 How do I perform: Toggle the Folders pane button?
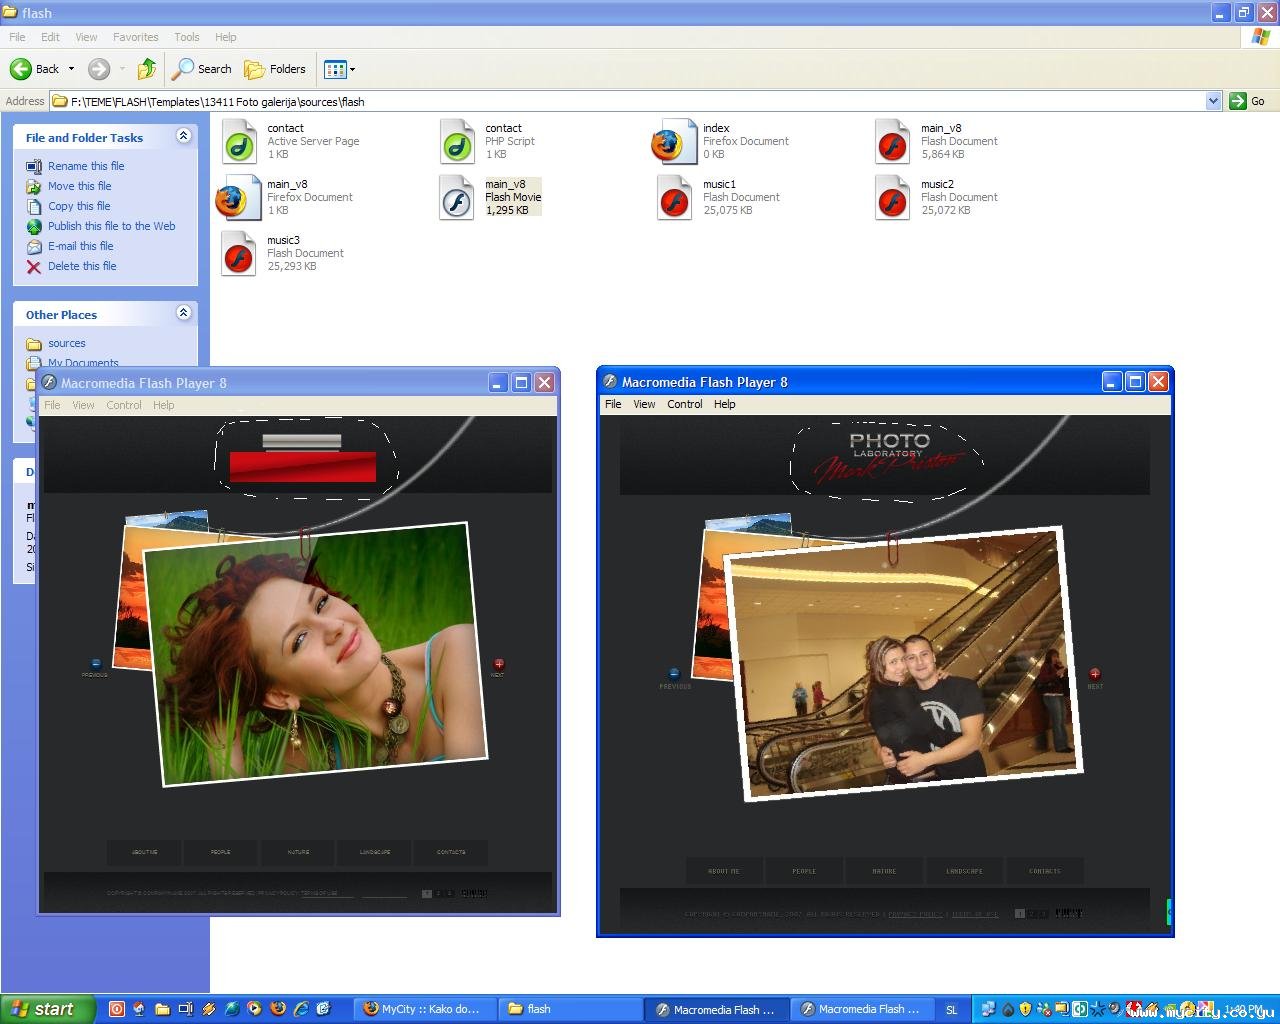point(276,69)
